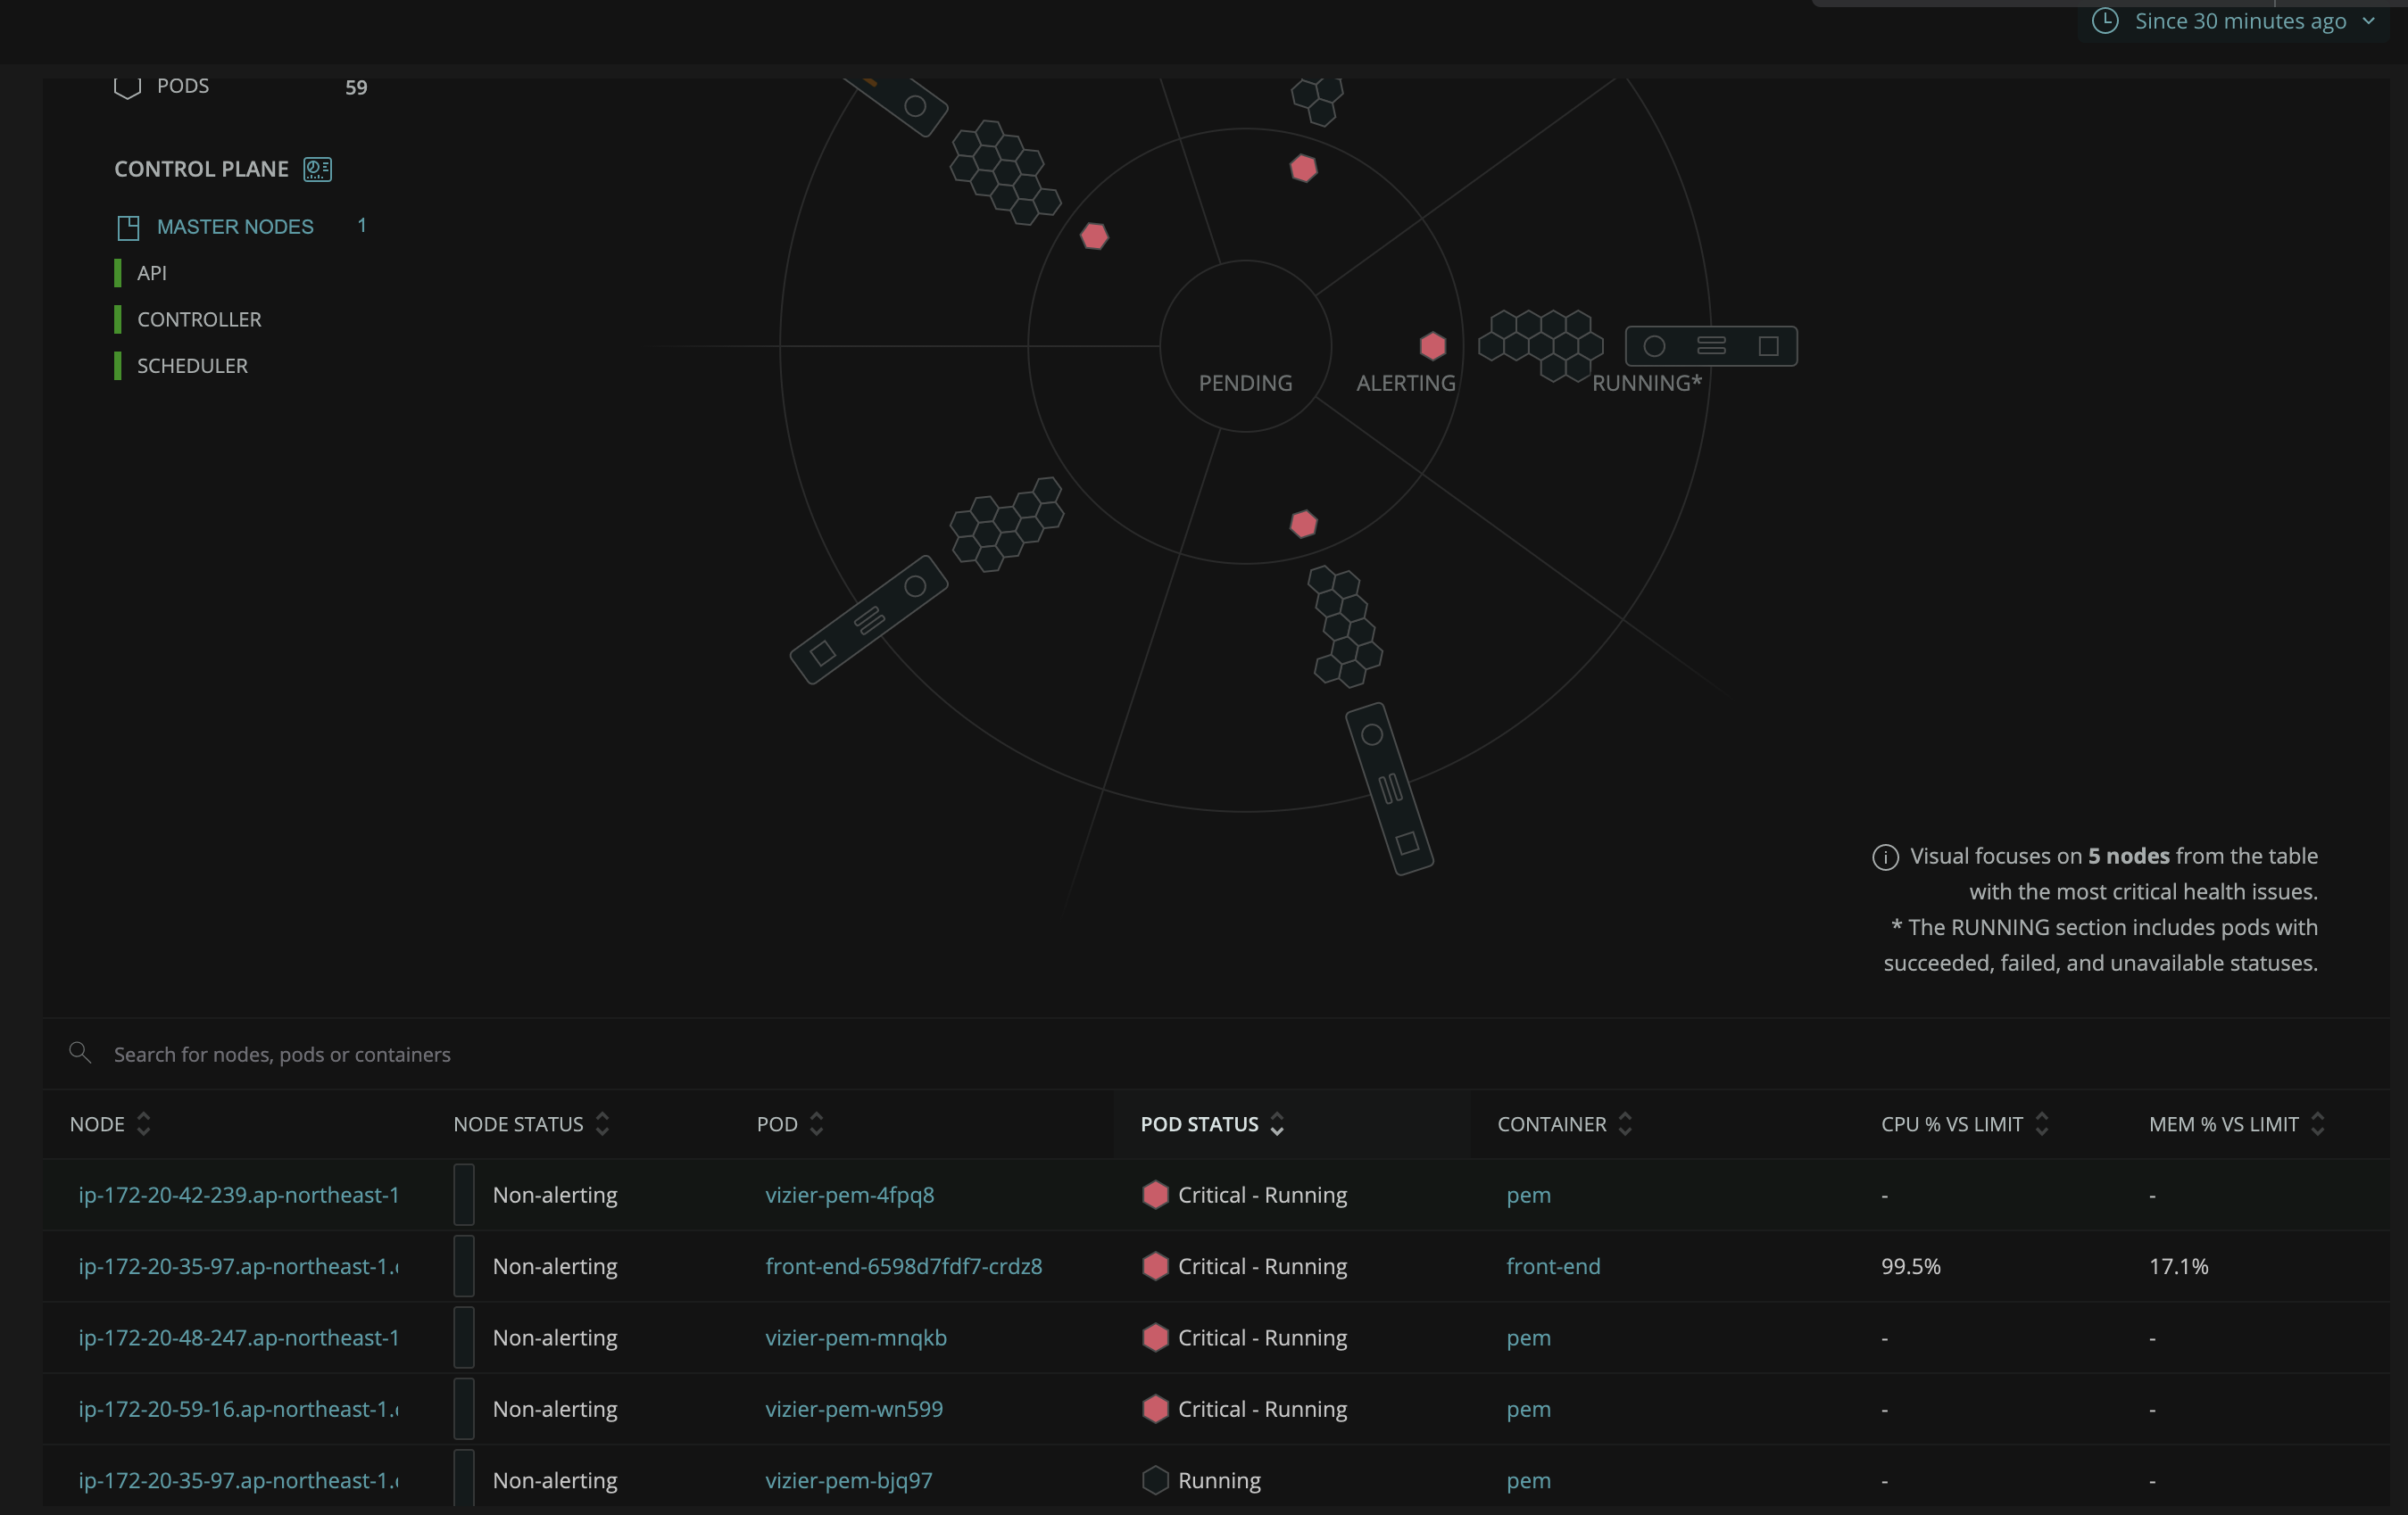Toggle the CONTROLLER health indicator
Viewport: 2408px width, 1515px height.
tap(119, 319)
